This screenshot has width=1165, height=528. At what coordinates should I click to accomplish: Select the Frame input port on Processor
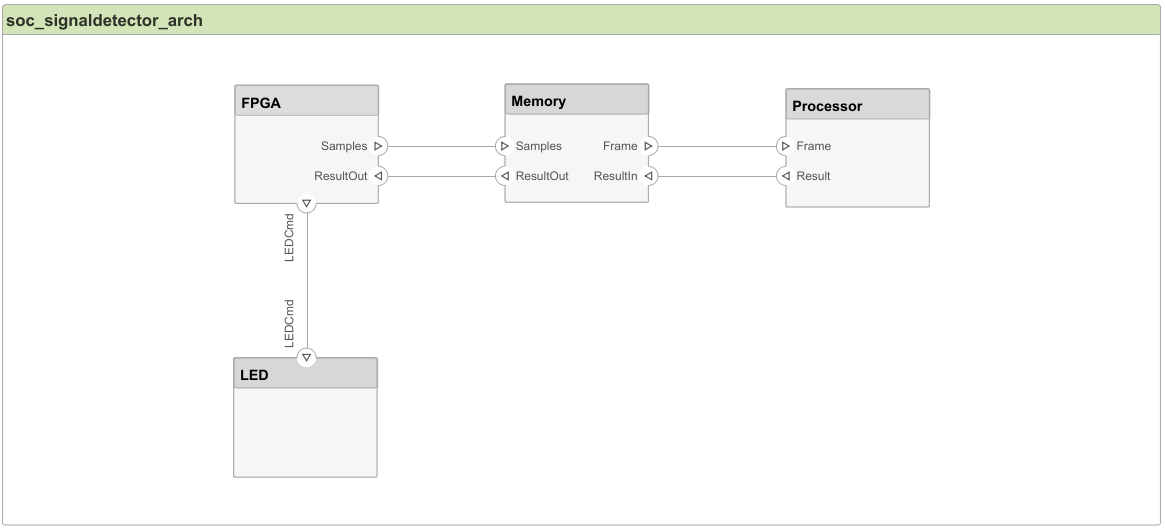click(x=786, y=146)
